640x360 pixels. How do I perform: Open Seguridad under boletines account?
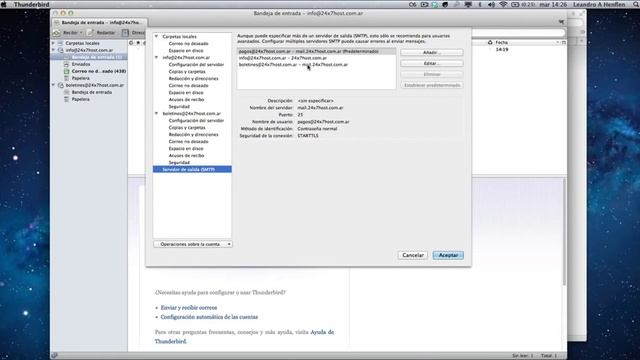[179, 162]
